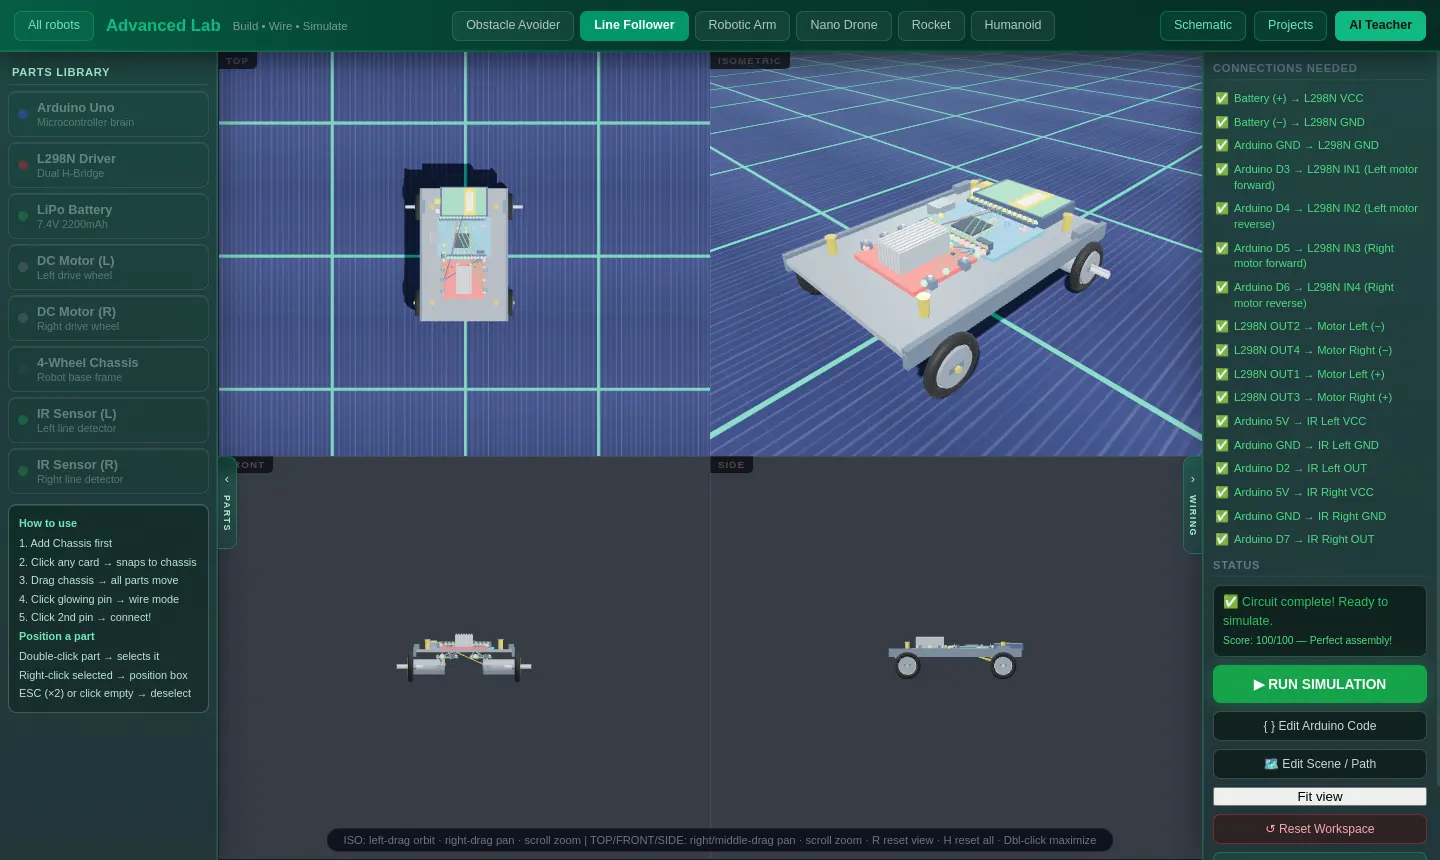The width and height of the screenshot is (1440, 860).
Task: Open the Humanoid tab
Action: point(1013,25)
